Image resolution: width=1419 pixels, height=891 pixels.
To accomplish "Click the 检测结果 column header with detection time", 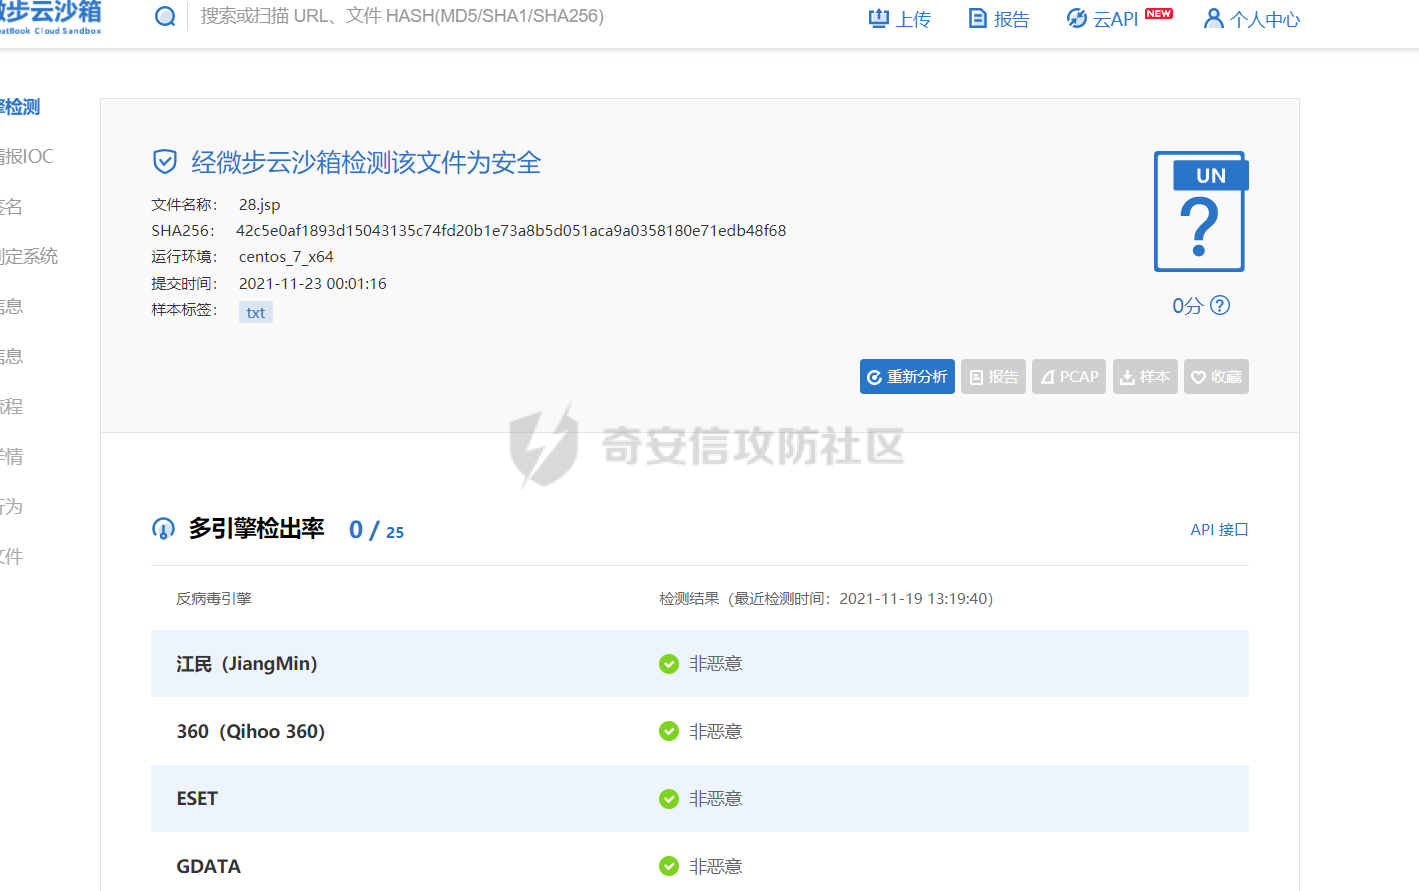I will click(826, 599).
